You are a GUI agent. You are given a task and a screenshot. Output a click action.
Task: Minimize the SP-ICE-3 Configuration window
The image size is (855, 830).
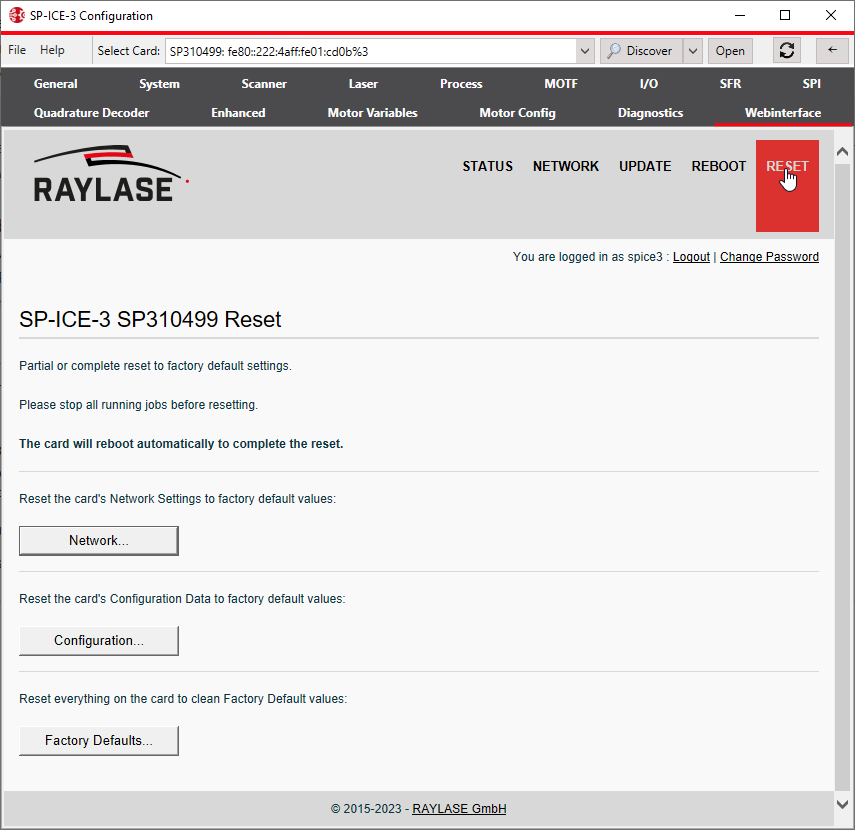(740, 15)
